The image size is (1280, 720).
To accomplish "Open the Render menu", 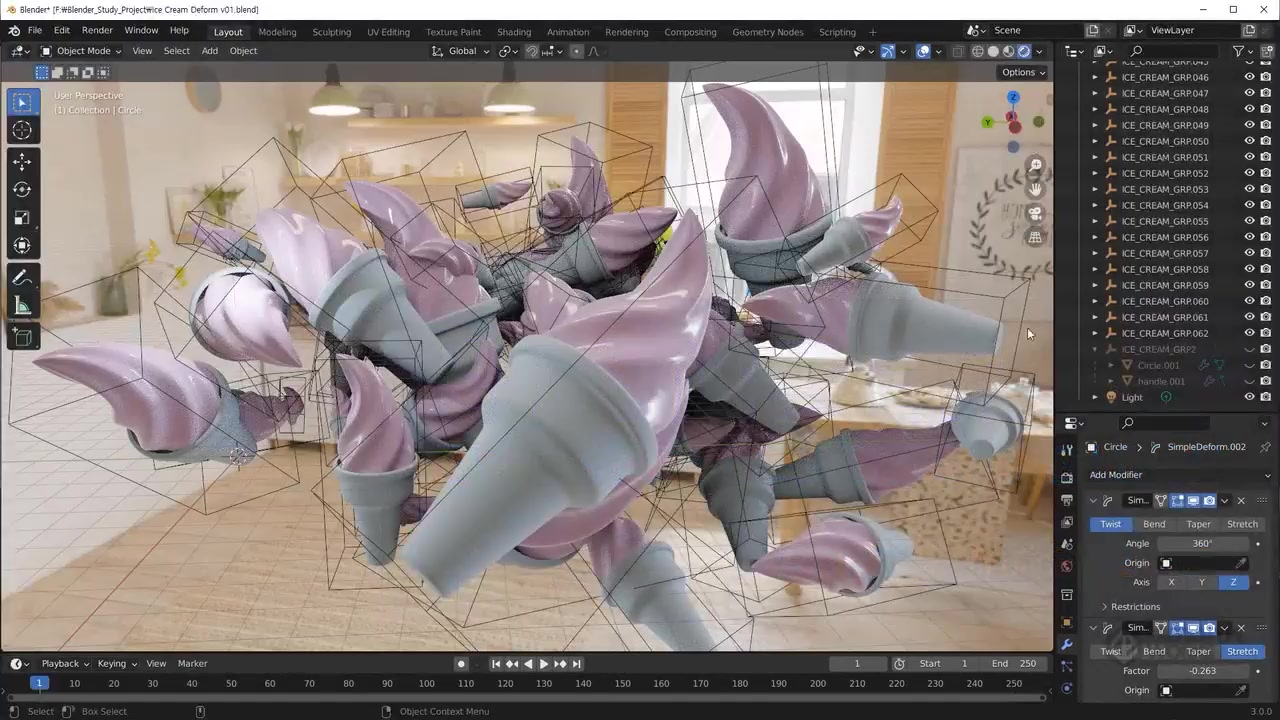I will 97,31.
